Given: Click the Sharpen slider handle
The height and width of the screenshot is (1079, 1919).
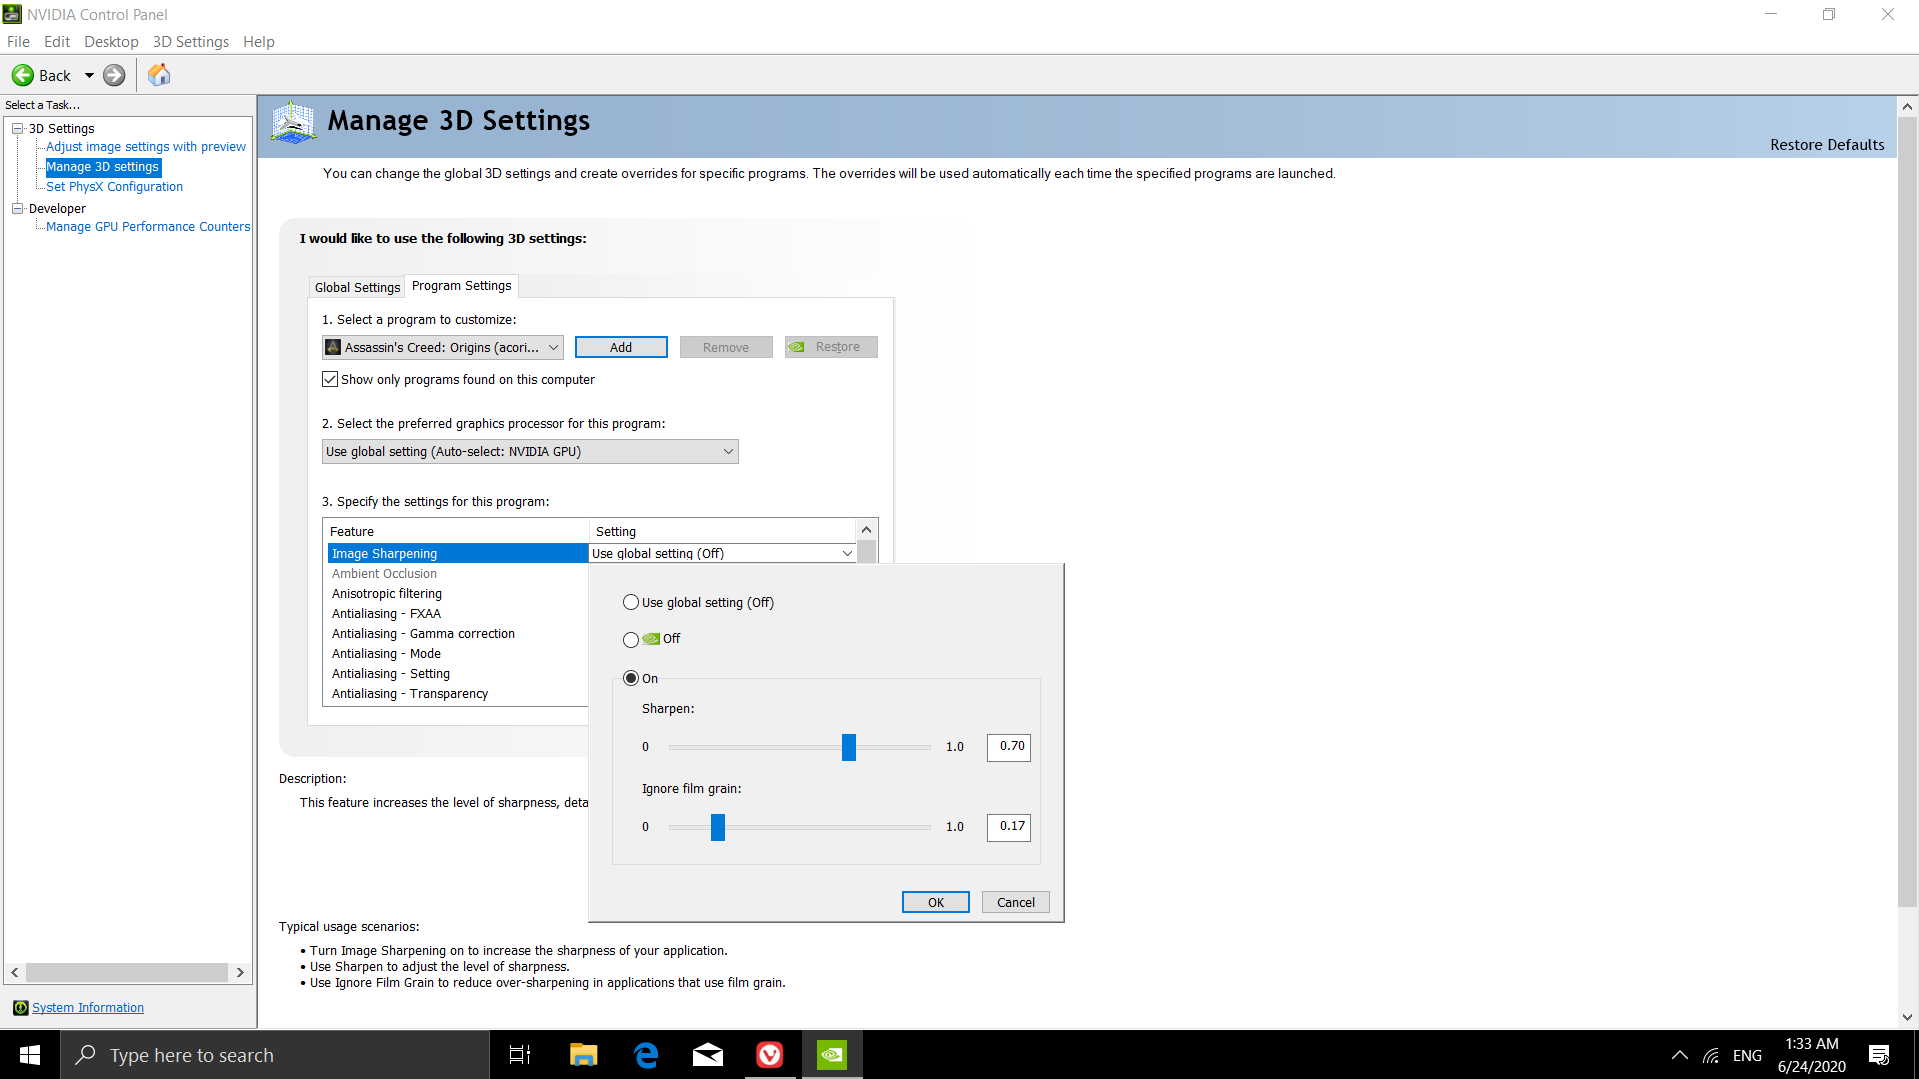Looking at the screenshot, I should tap(848, 747).
